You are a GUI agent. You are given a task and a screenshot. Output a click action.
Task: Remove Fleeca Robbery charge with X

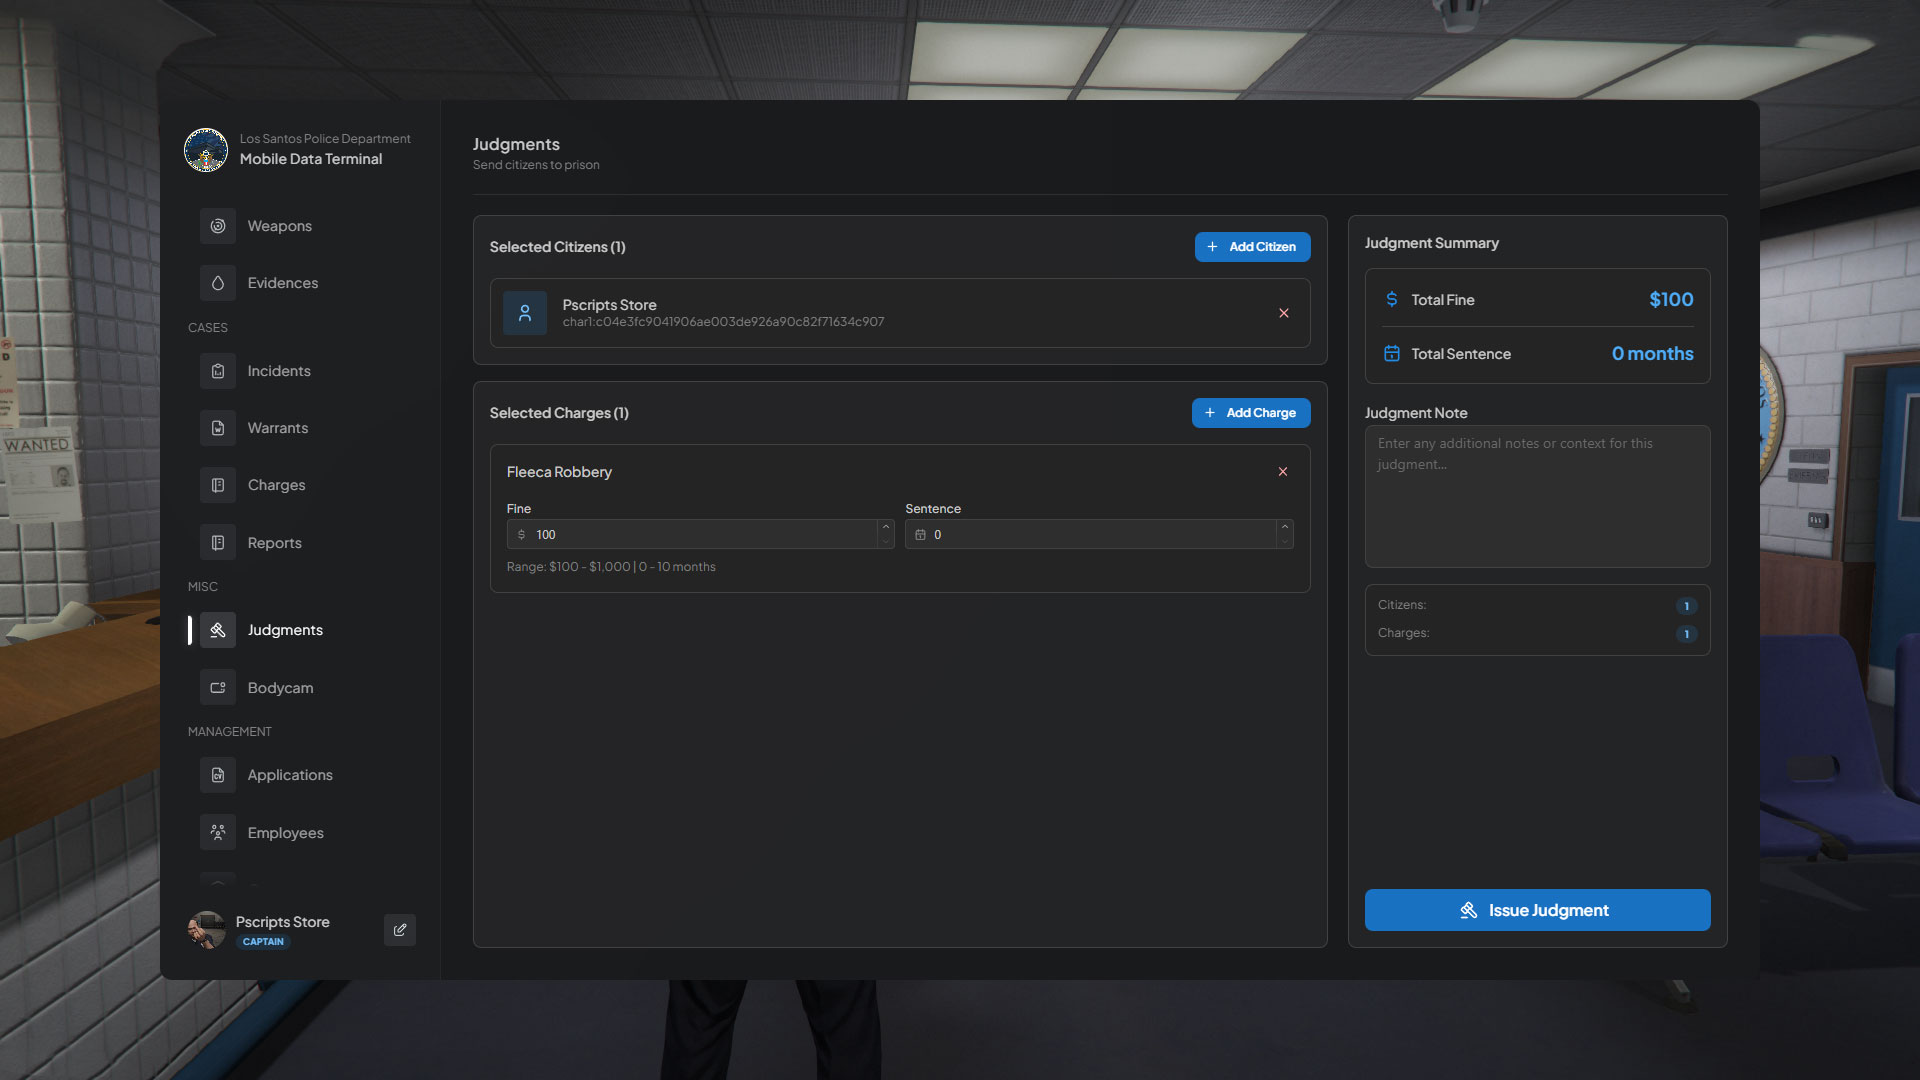1283,472
